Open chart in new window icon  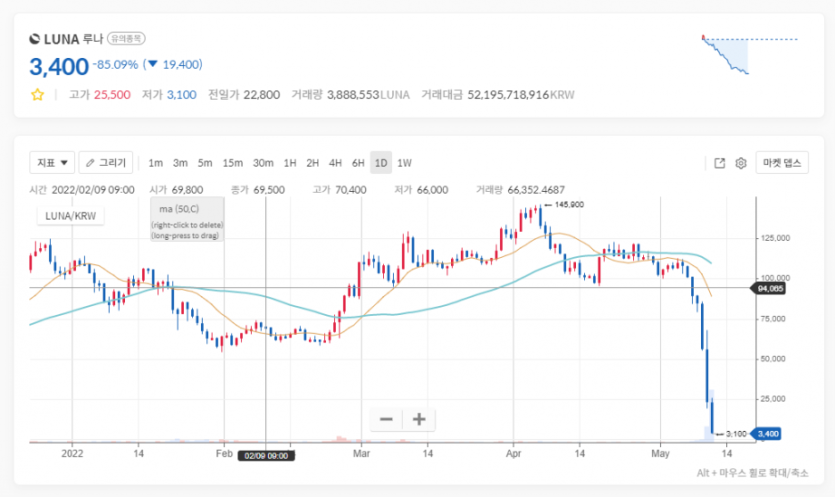[x=719, y=163]
